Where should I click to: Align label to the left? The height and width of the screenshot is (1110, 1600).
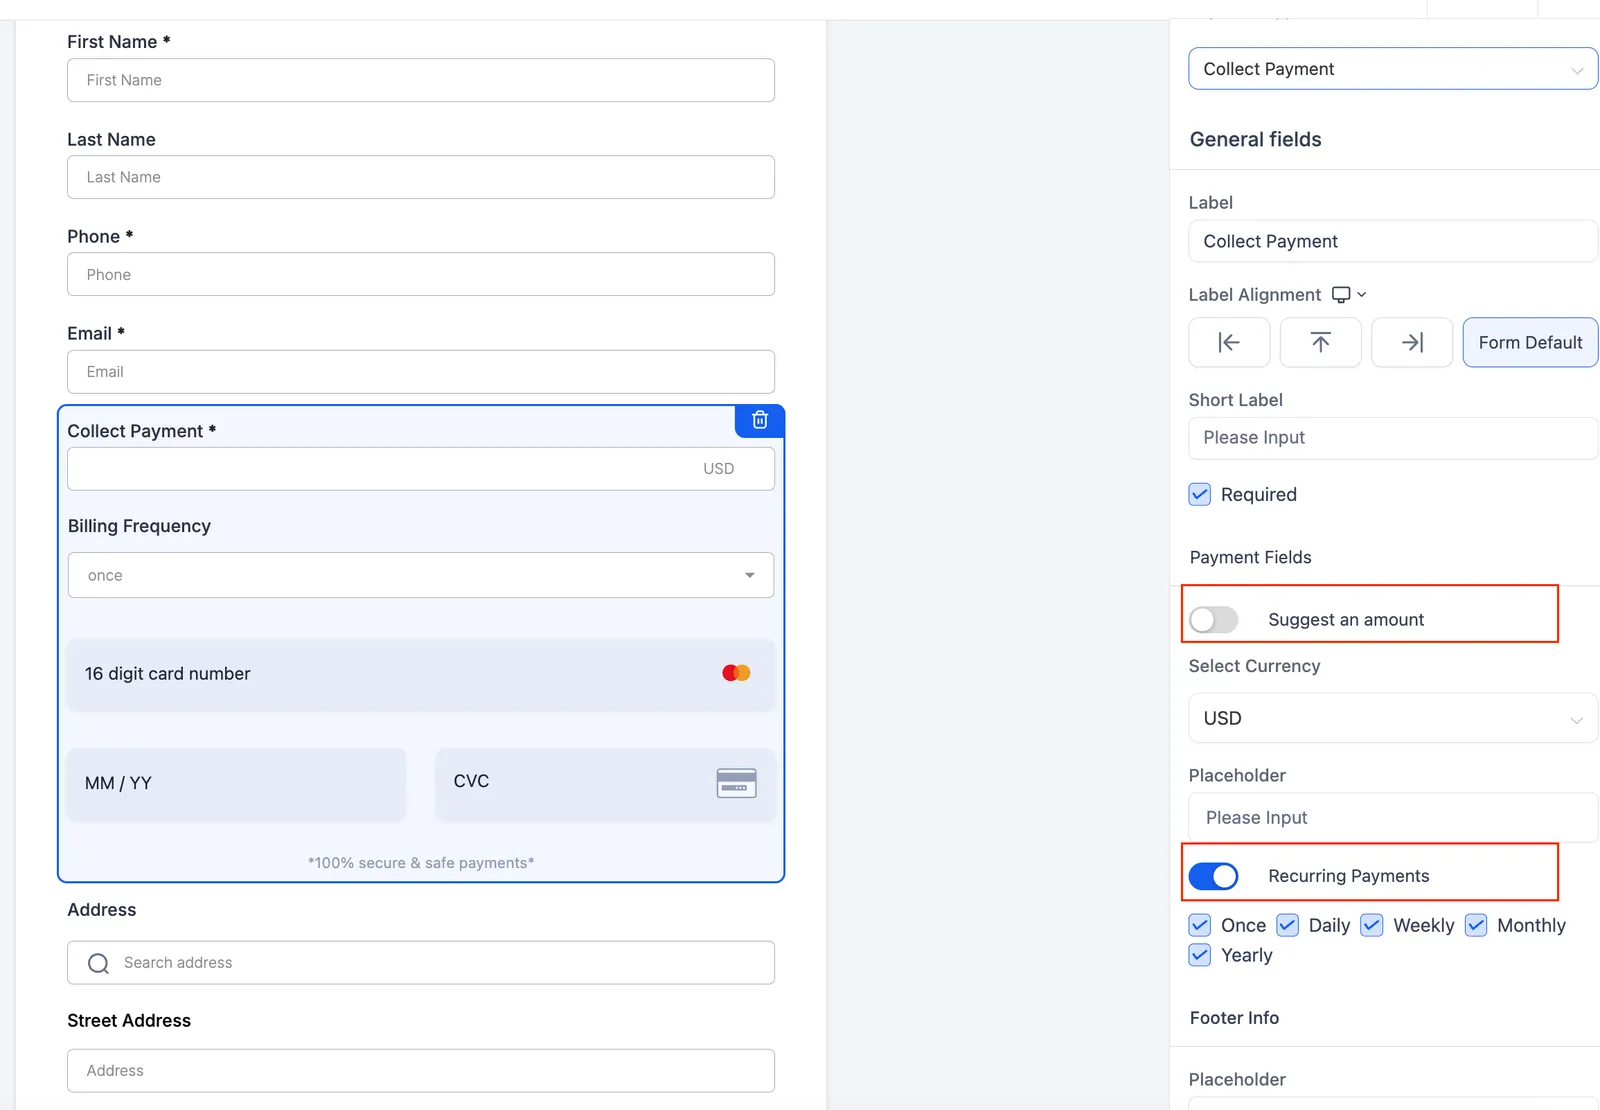tap(1229, 342)
